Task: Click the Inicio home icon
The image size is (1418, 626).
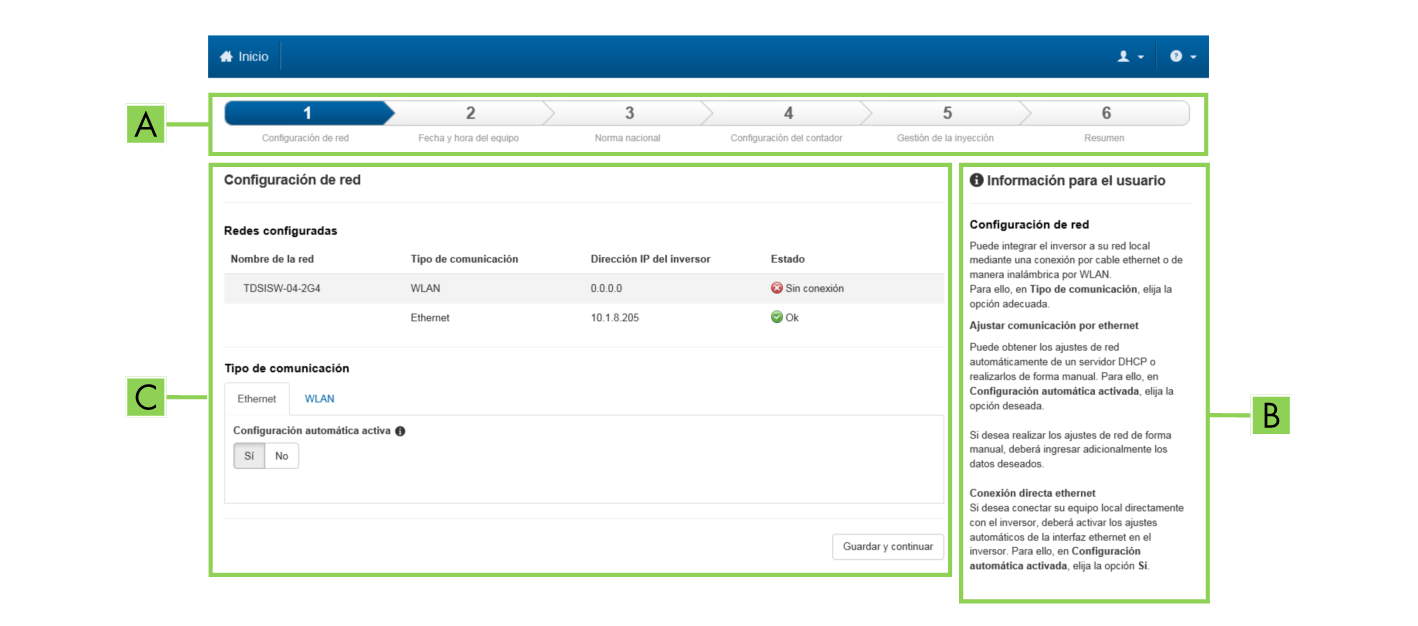Action: coord(226,57)
